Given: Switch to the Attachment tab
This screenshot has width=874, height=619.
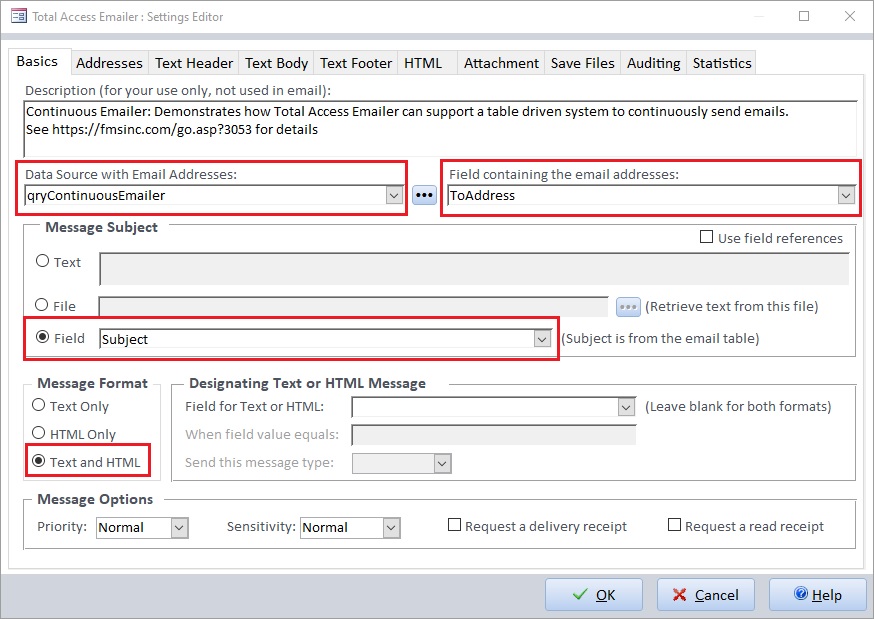Looking at the screenshot, I should click(501, 63).
